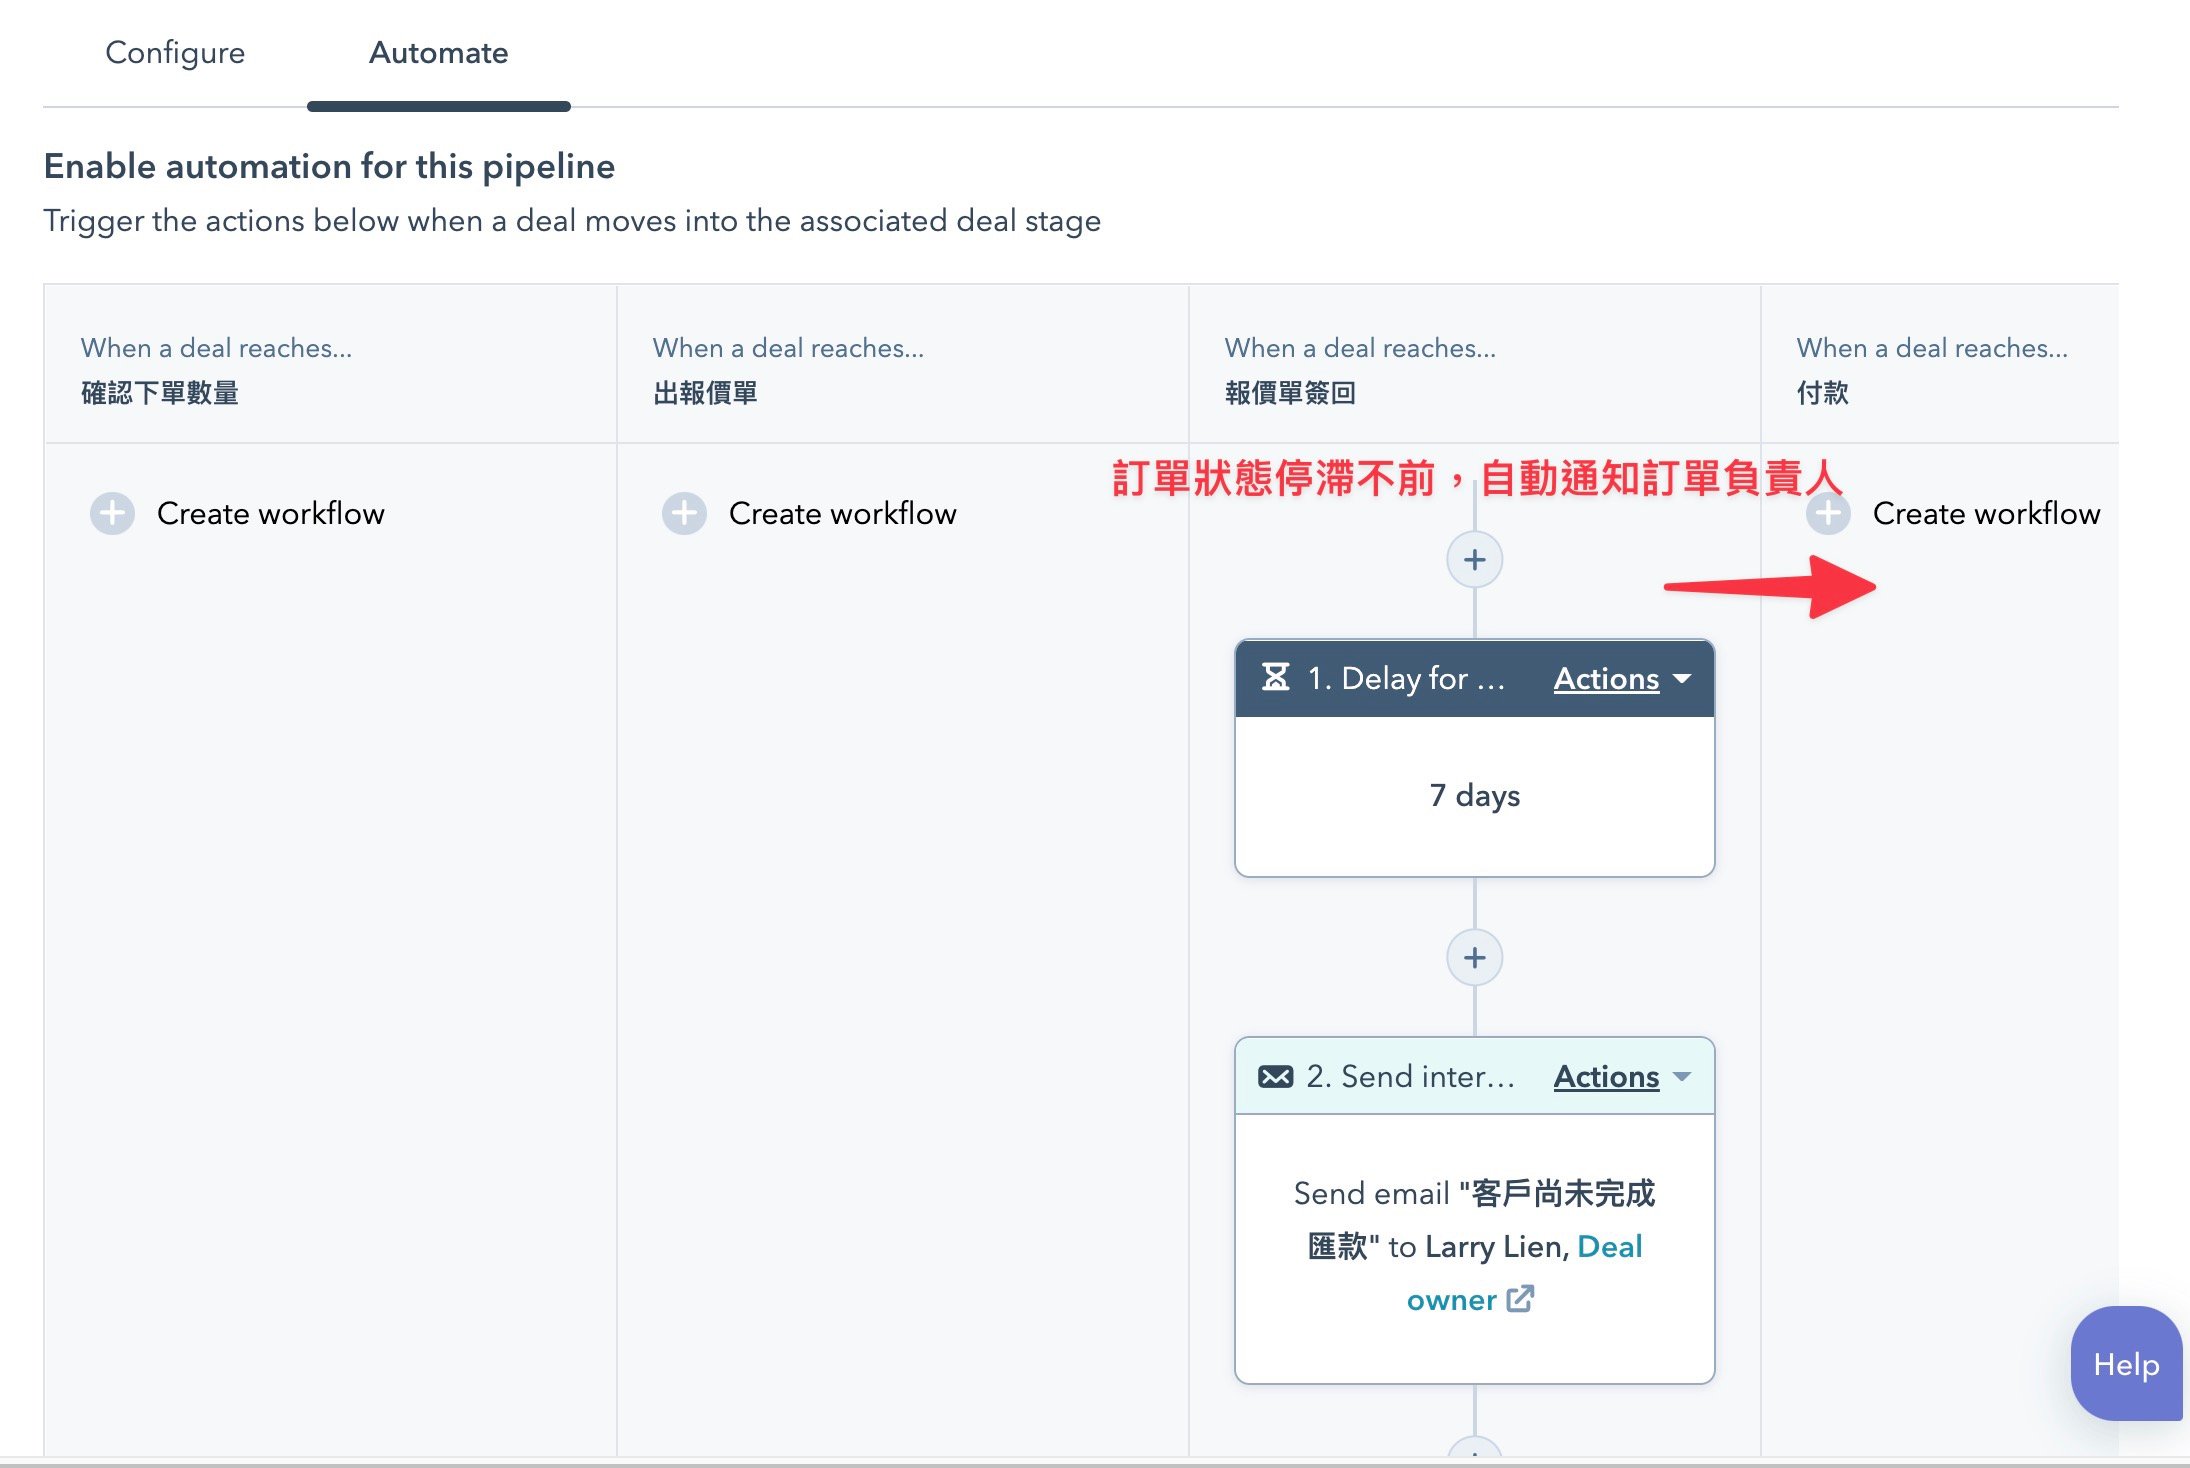
Task: Click the plus icon to create workflow under 付款
Action: tap(1829, 513)
